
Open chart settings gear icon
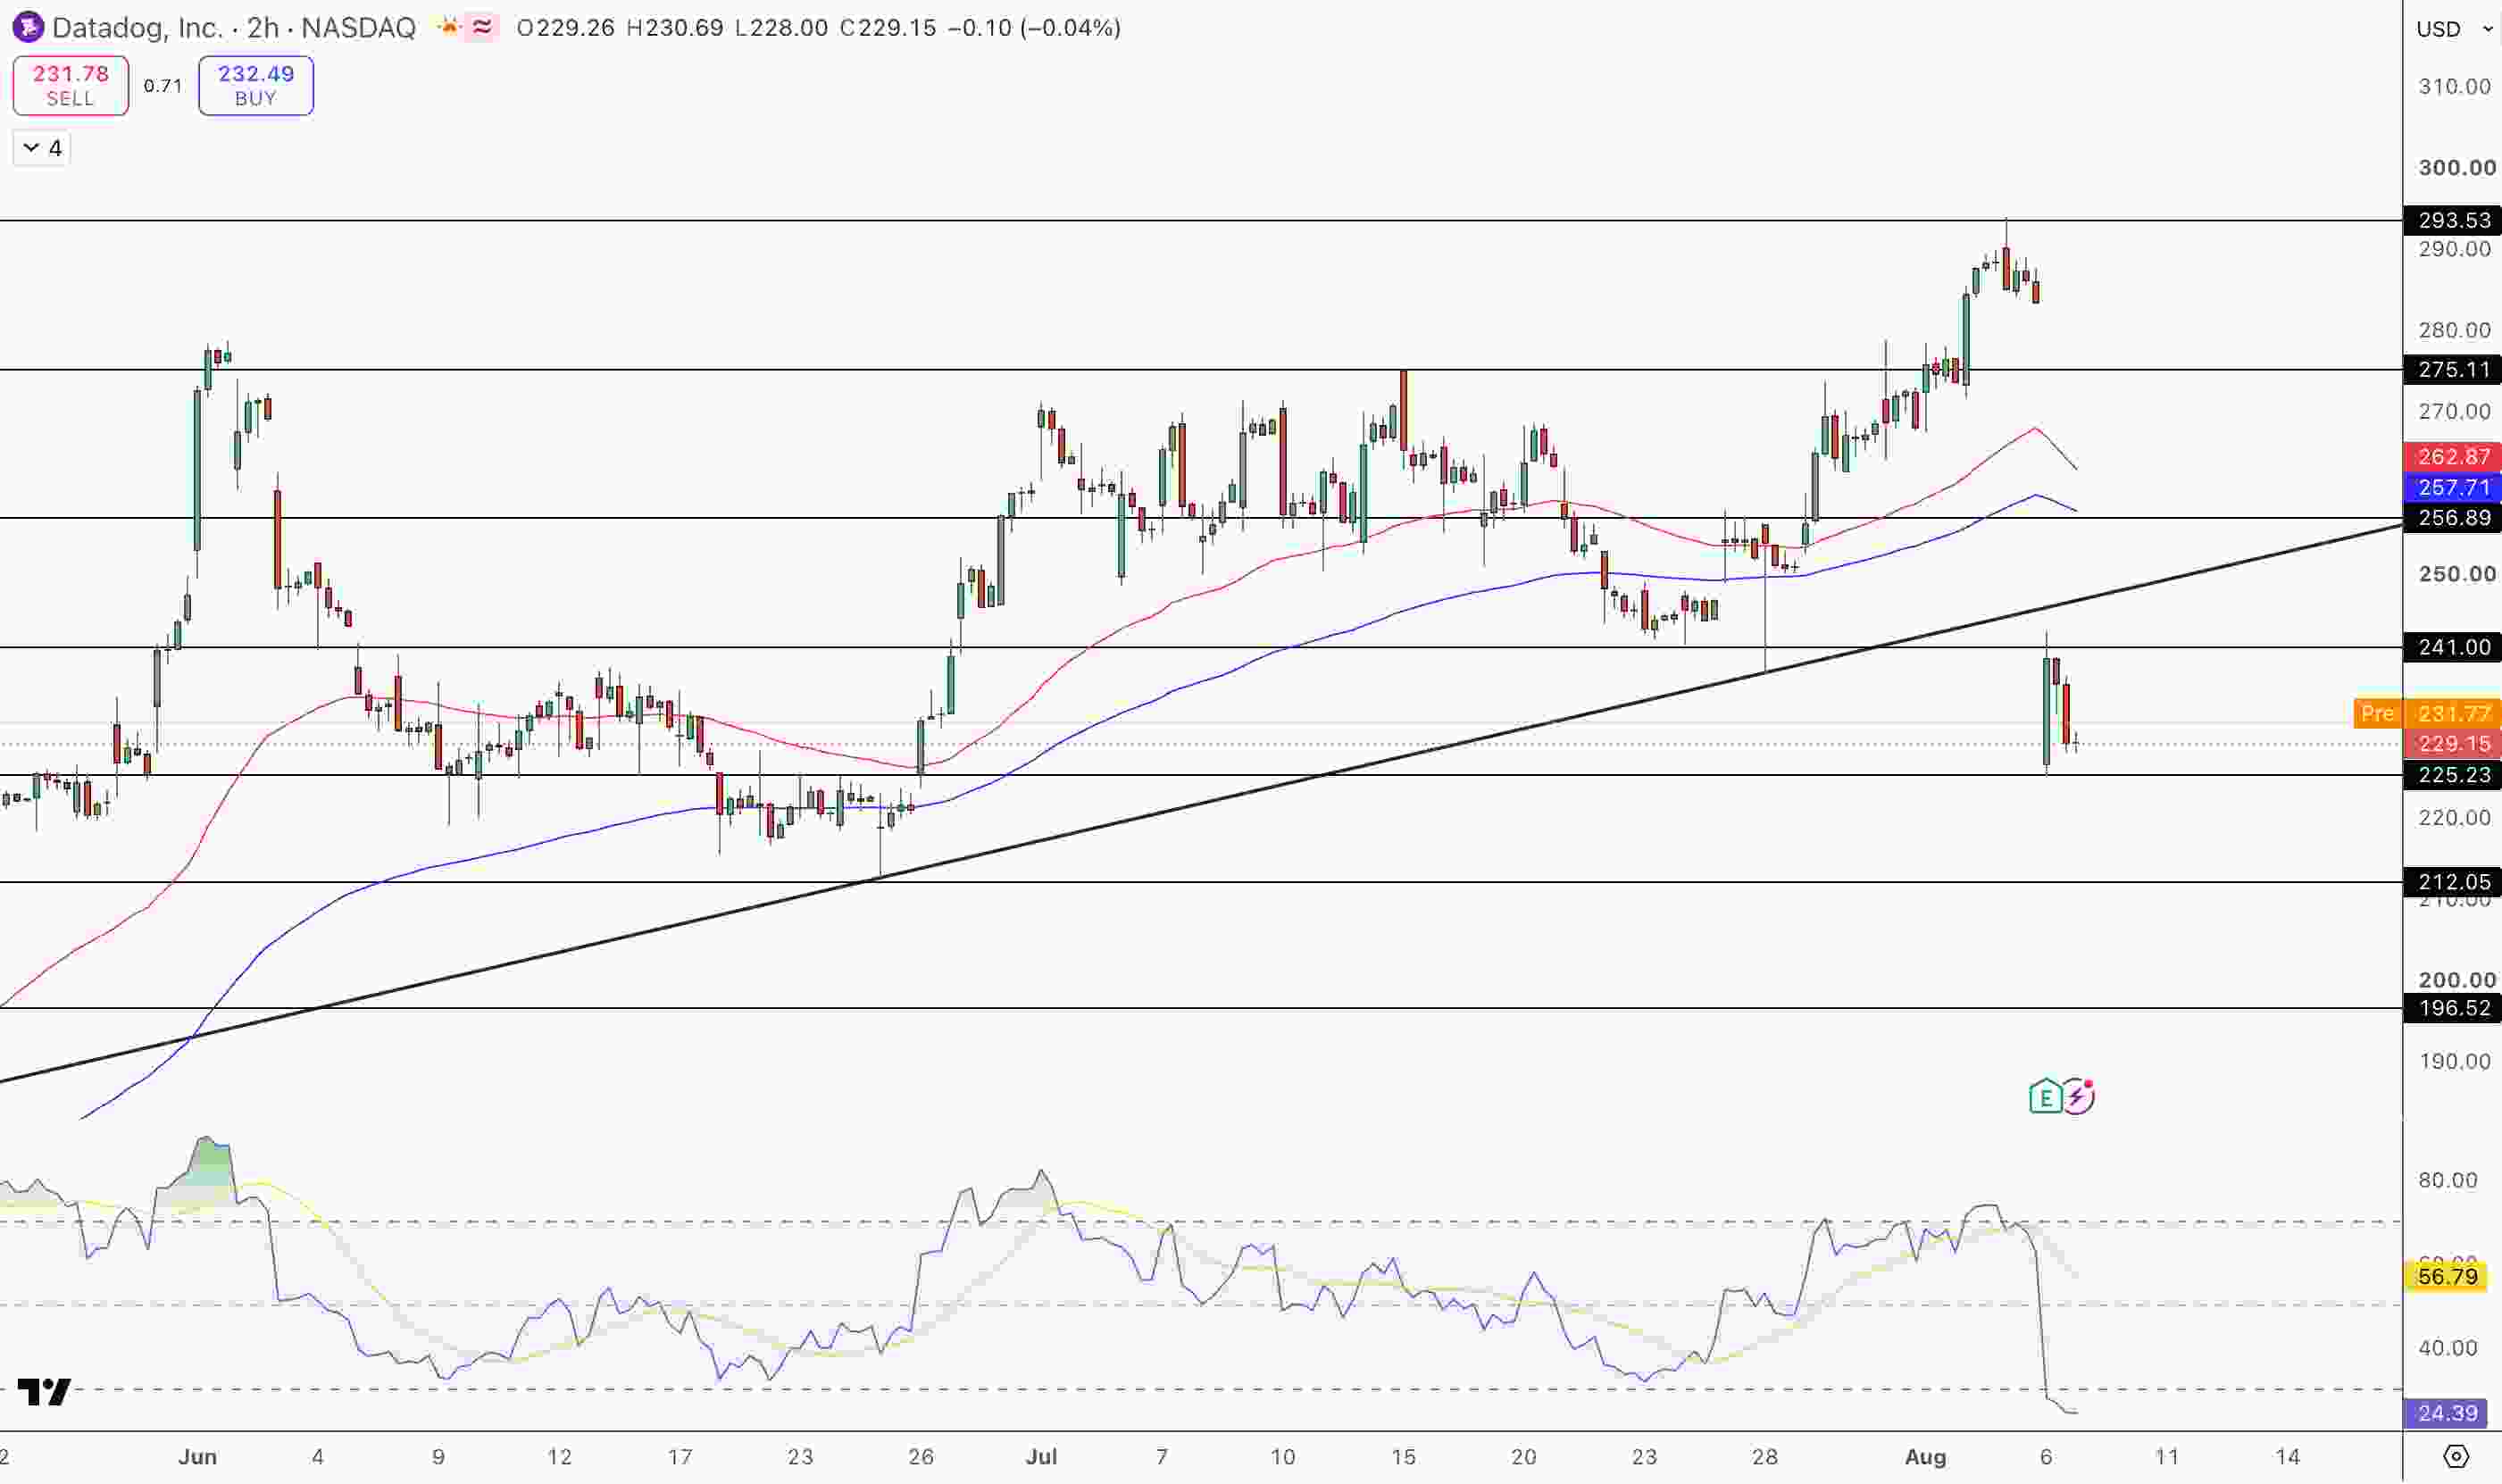[x=2456, y=1456]
